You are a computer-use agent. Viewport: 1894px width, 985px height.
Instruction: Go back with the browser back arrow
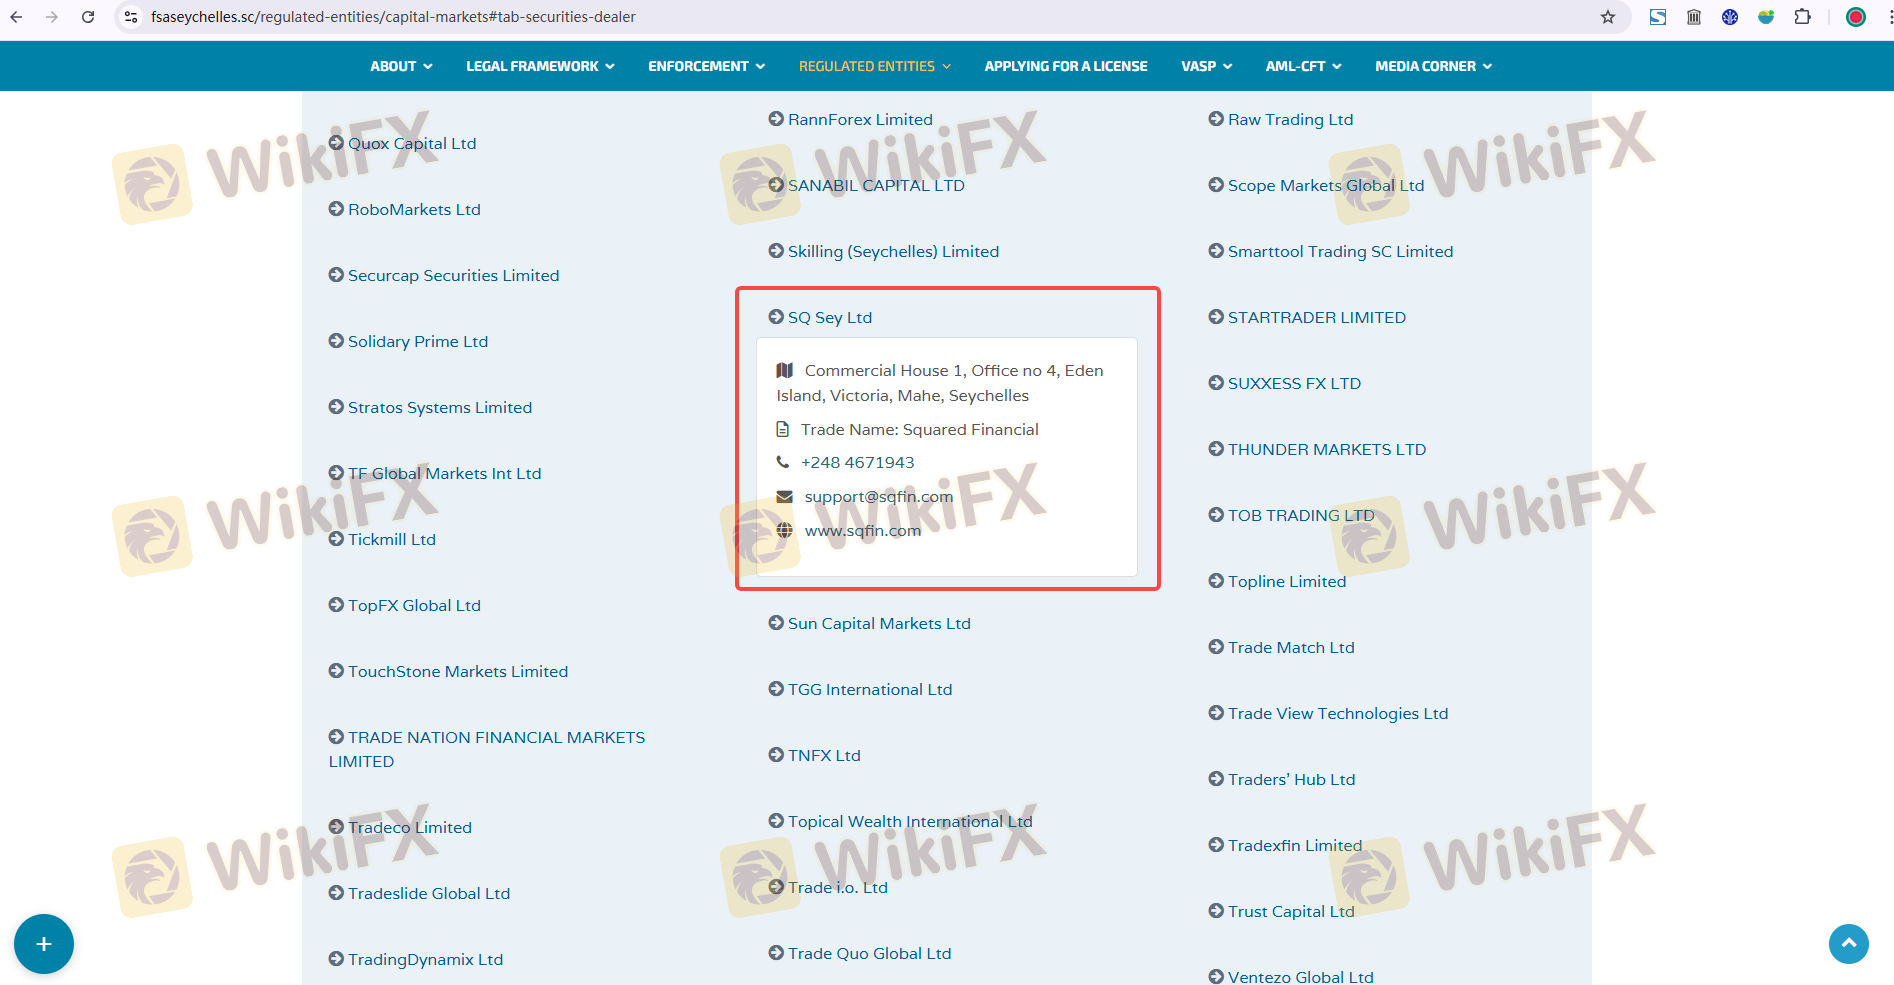point(17,17)
